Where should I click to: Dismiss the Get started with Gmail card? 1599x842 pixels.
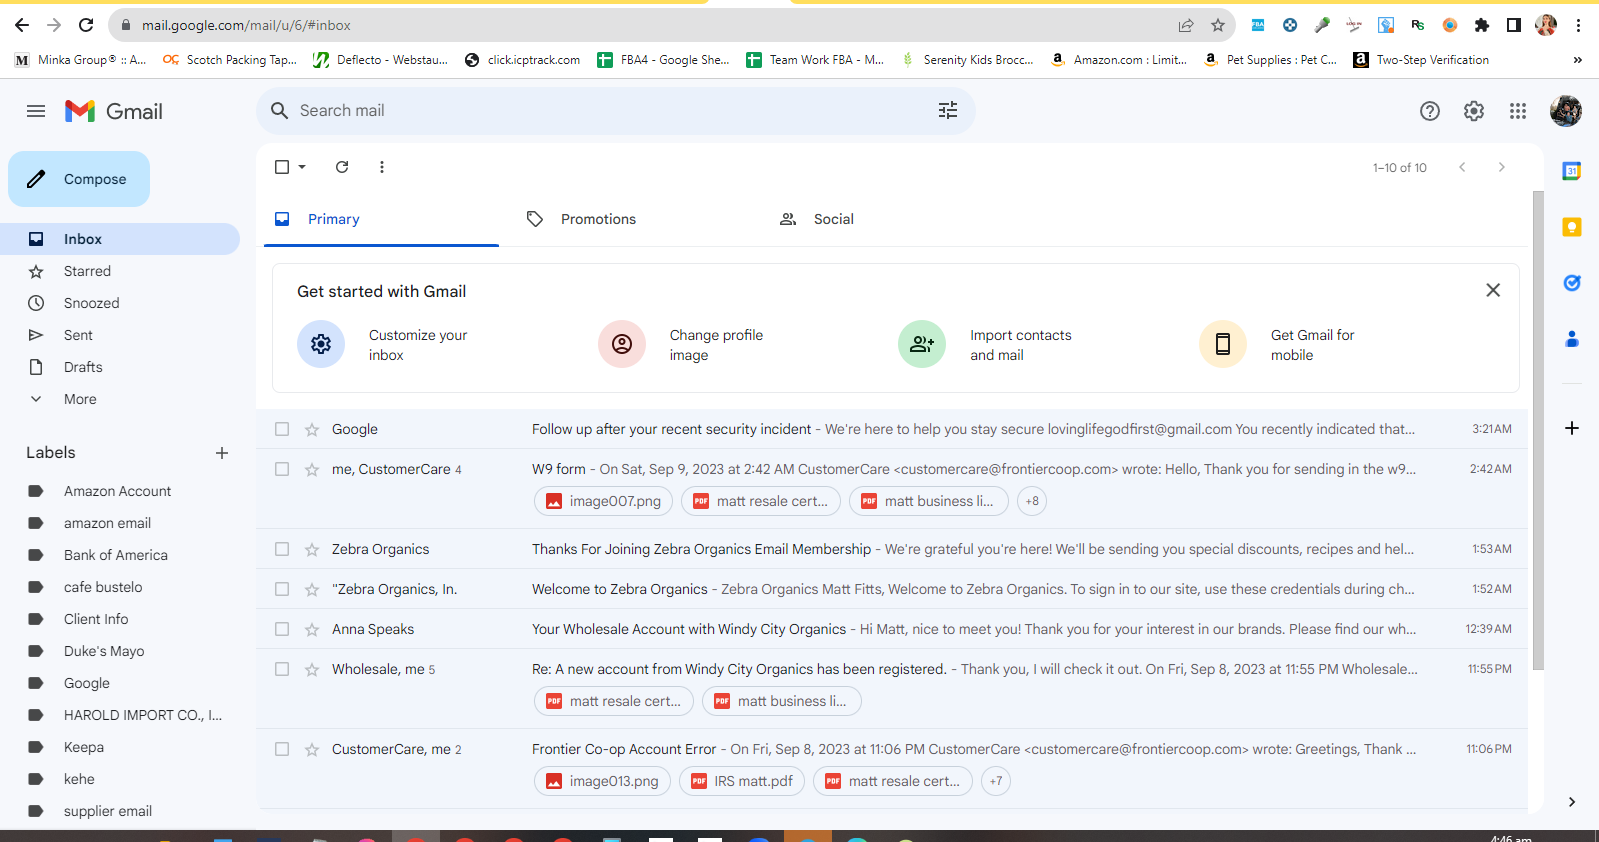pyautogui.click(x=1493, y=290)
